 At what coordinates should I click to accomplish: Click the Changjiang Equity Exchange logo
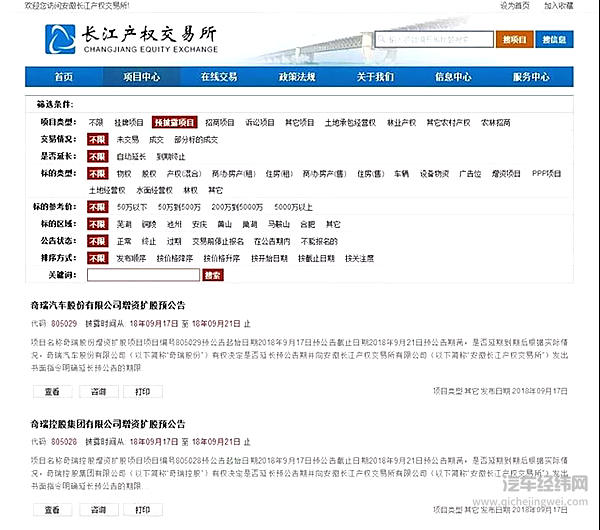(131, 39)
